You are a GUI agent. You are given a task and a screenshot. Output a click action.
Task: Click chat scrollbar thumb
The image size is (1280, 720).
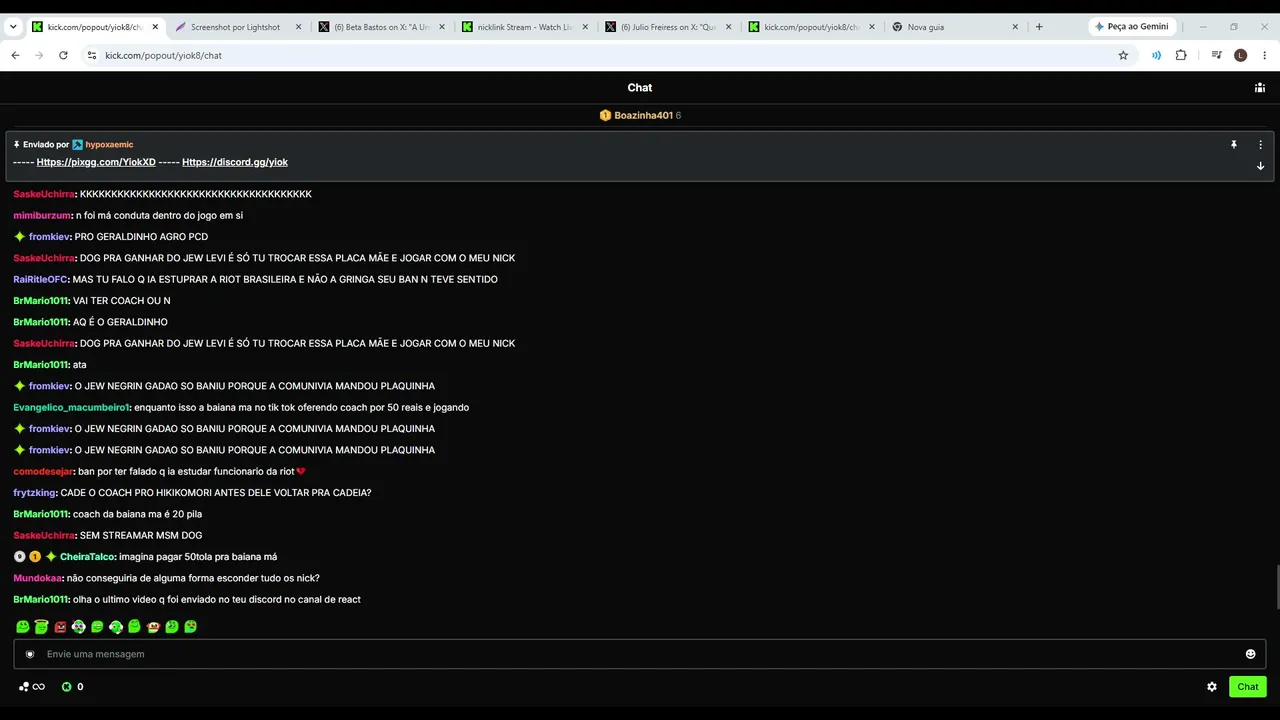click(1276, 586)
